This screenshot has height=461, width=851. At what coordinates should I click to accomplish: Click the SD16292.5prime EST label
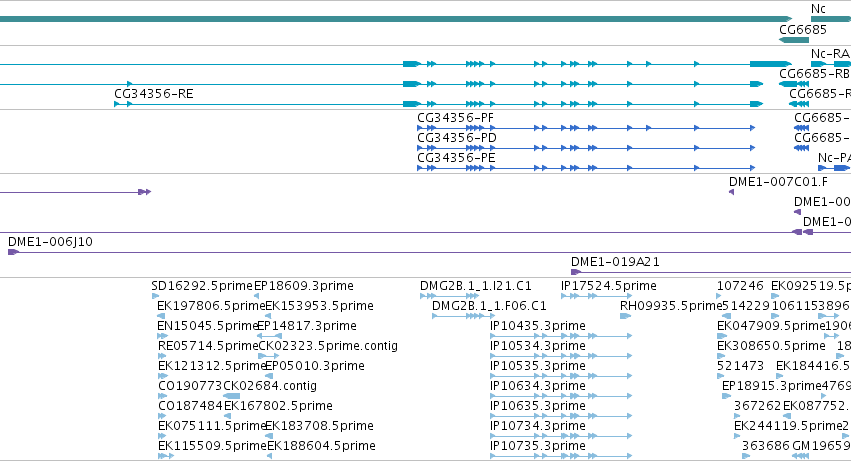[202, 286]
